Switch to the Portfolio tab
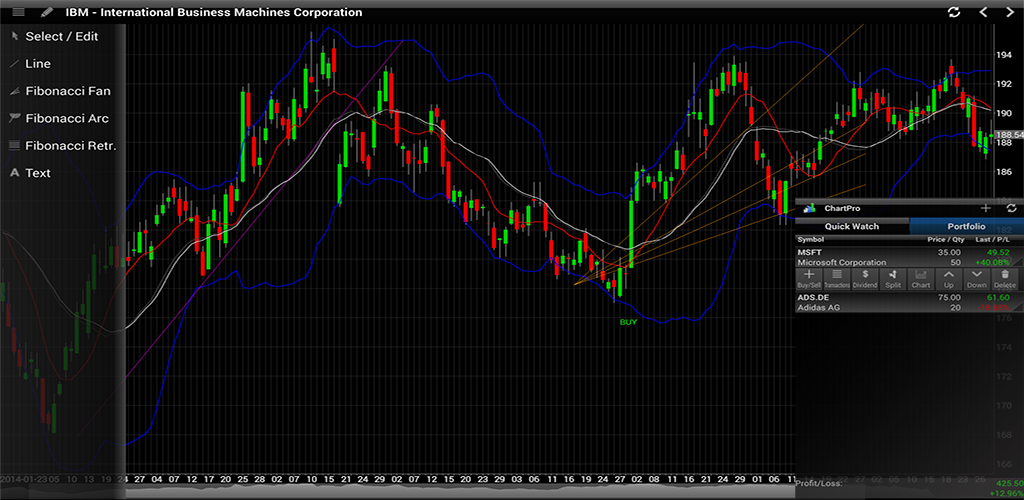The height and width of the screenshot is (500, 1024). (x=966, y=226)
